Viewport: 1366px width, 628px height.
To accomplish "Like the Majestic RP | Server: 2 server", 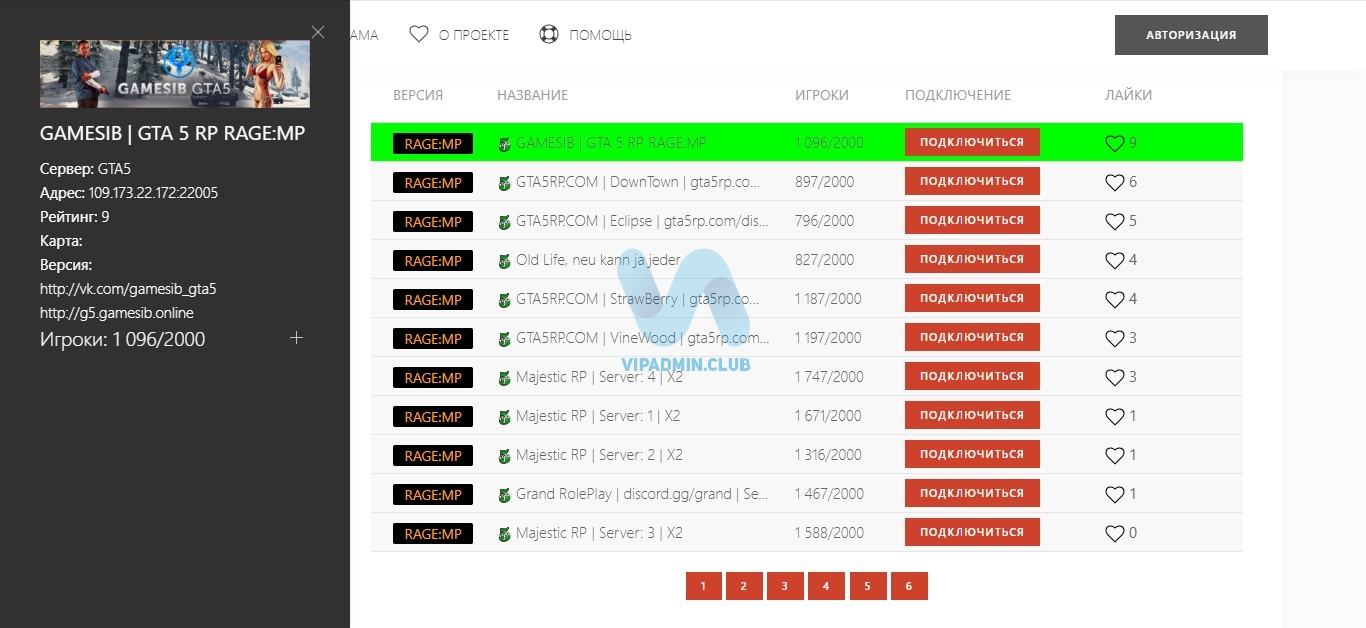I will 1114,455.
